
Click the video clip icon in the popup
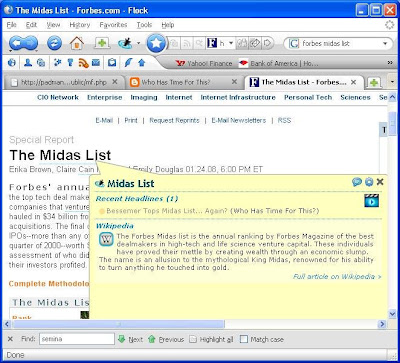pyautogui.click(x=371, y=201)
